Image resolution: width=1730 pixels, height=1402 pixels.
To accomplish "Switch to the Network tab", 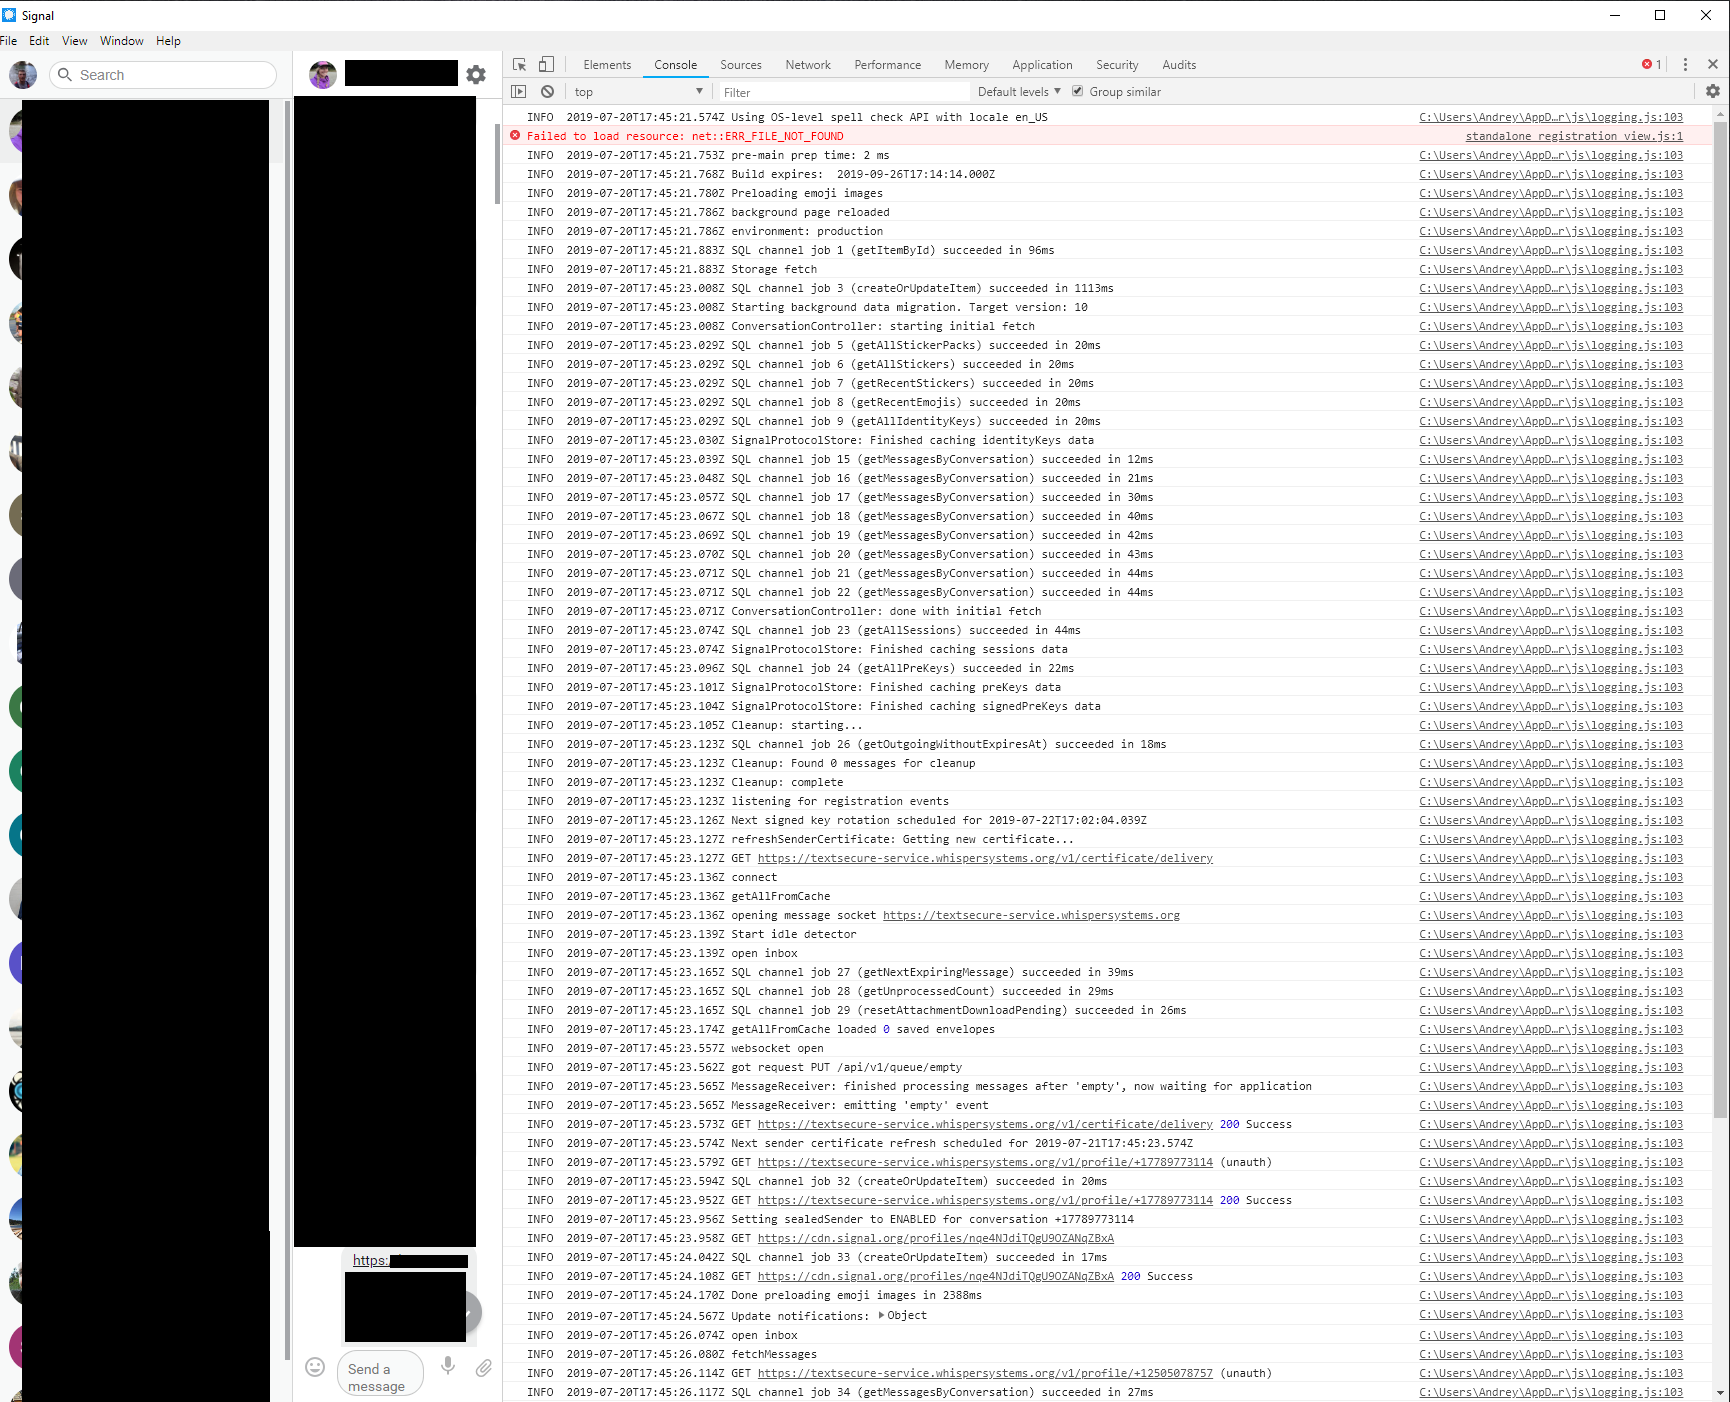I will 808,64.
